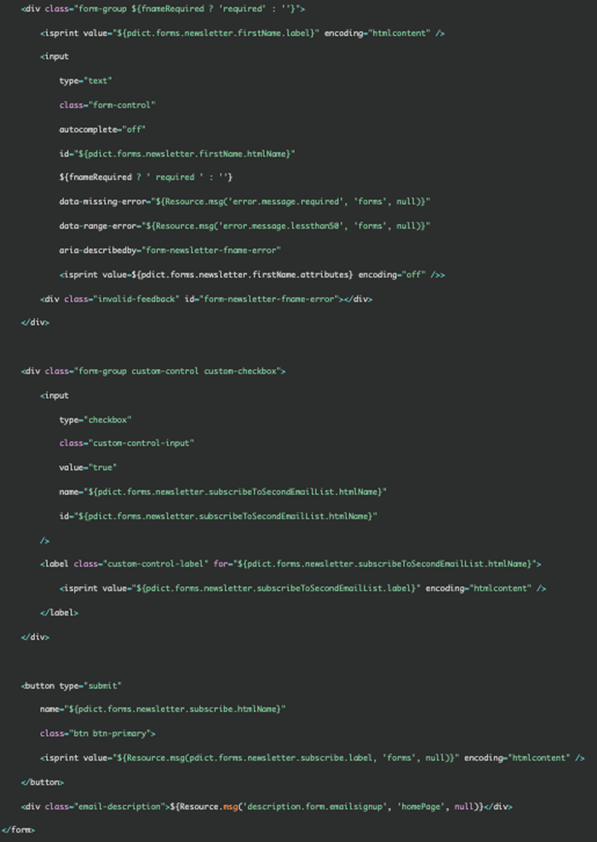Image resolution: width=597 pixels, height=842 pixels.
Task: Click the custom-control-label label tag line
Action: tap(290, 564)
